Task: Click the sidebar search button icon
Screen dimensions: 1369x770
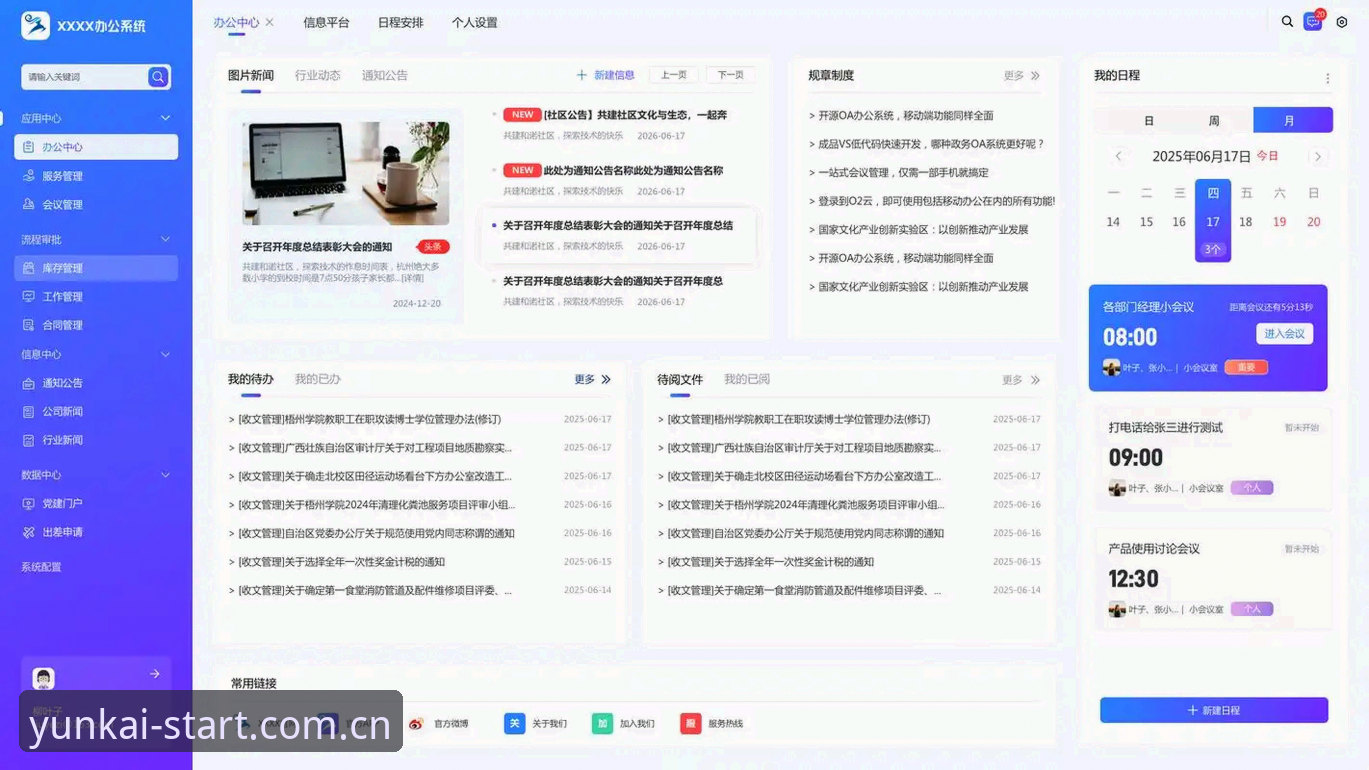Action: (x=158, y=77)
